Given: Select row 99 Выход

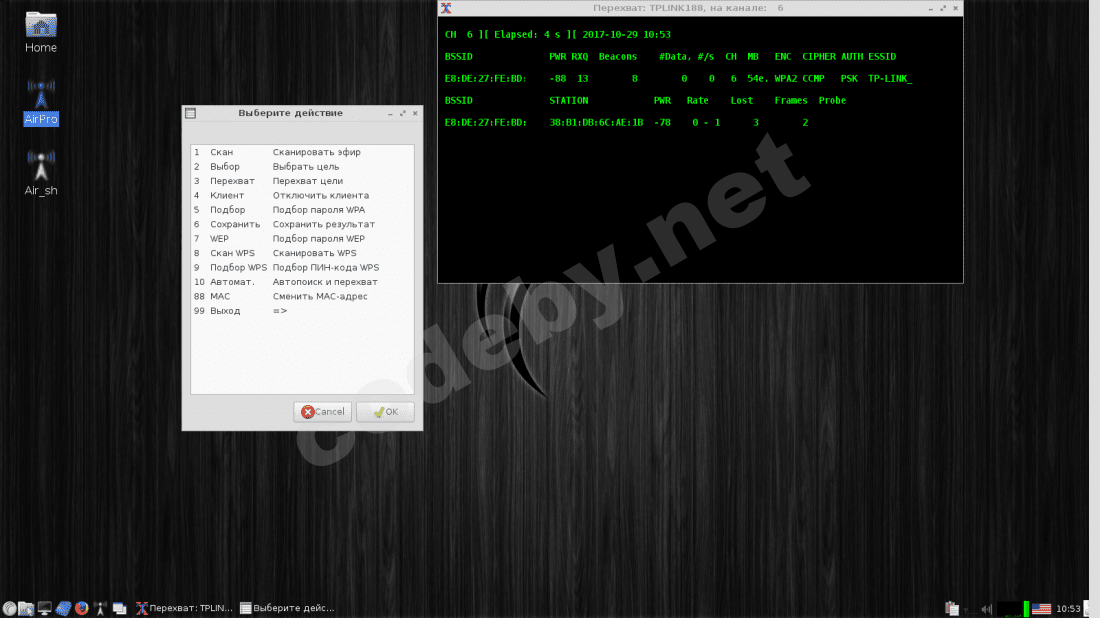Looking at the screenshot, I should point(302,311).
